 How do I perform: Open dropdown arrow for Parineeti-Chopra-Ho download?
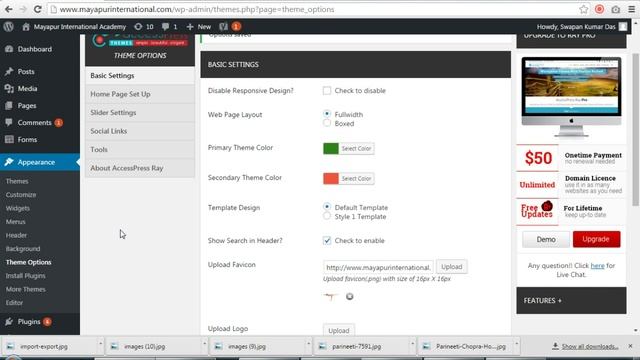pyautogui.click(x=516, y=344)
